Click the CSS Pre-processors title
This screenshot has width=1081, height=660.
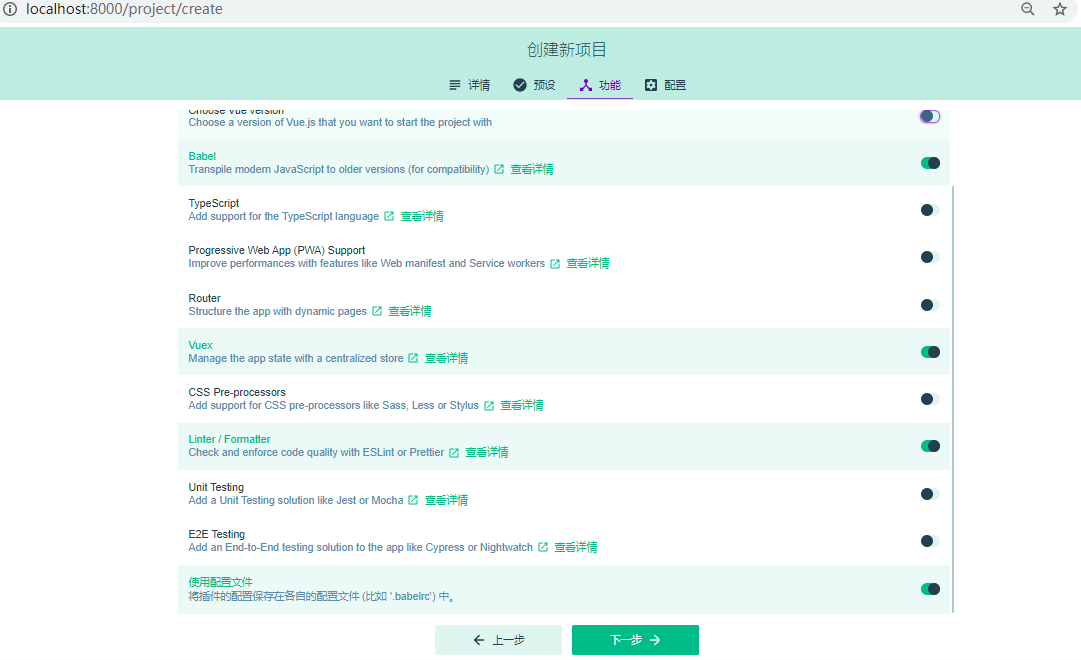pos(237,392)
